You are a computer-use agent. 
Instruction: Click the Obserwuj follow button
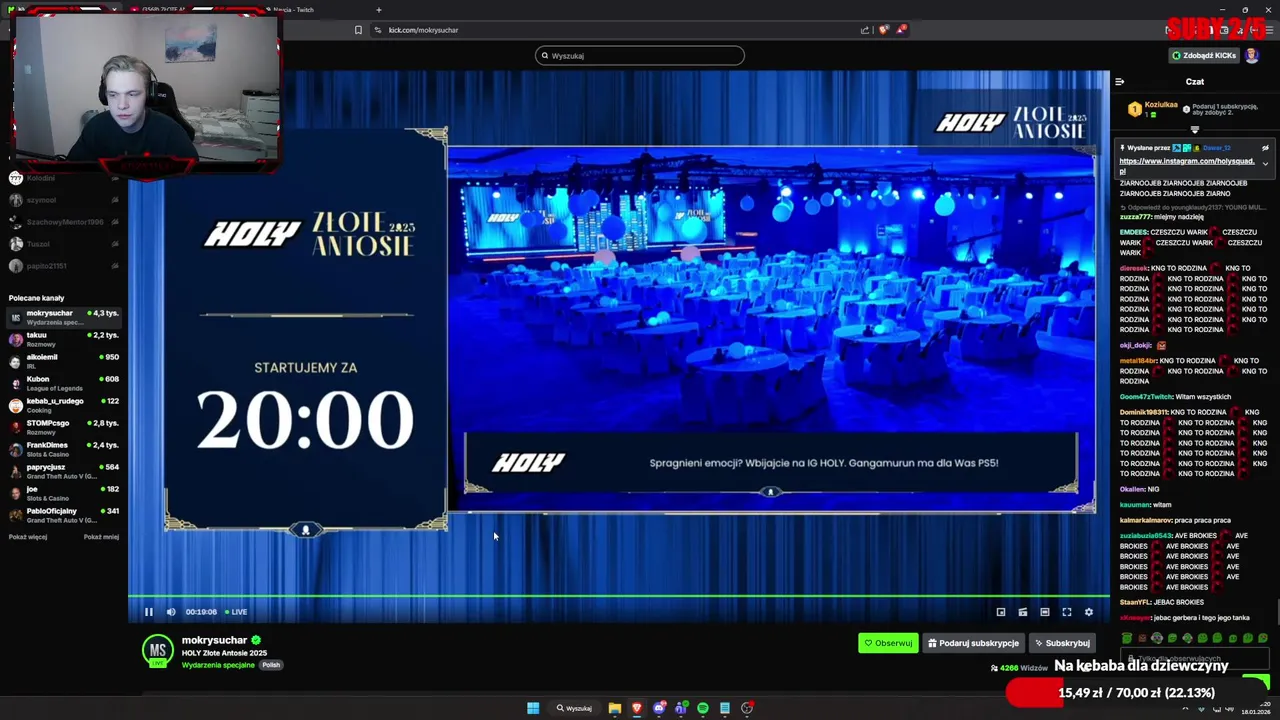888,643
